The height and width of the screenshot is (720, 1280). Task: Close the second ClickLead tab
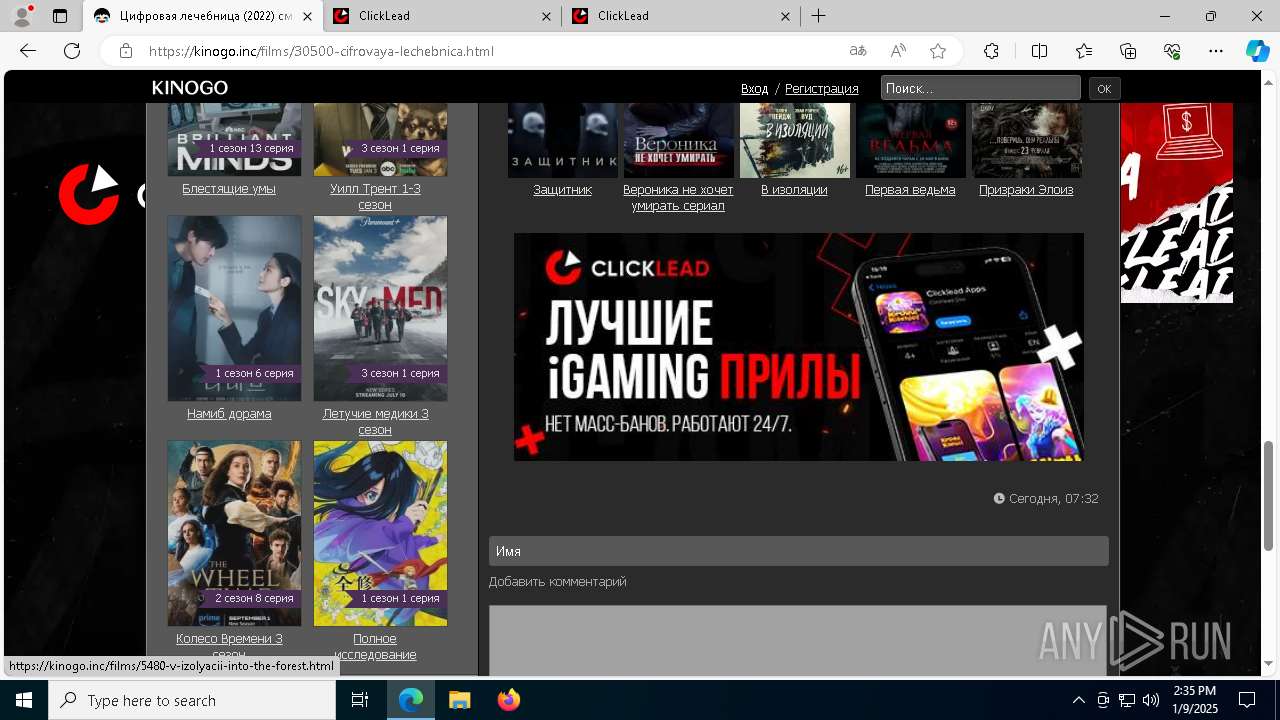(786, 16)
